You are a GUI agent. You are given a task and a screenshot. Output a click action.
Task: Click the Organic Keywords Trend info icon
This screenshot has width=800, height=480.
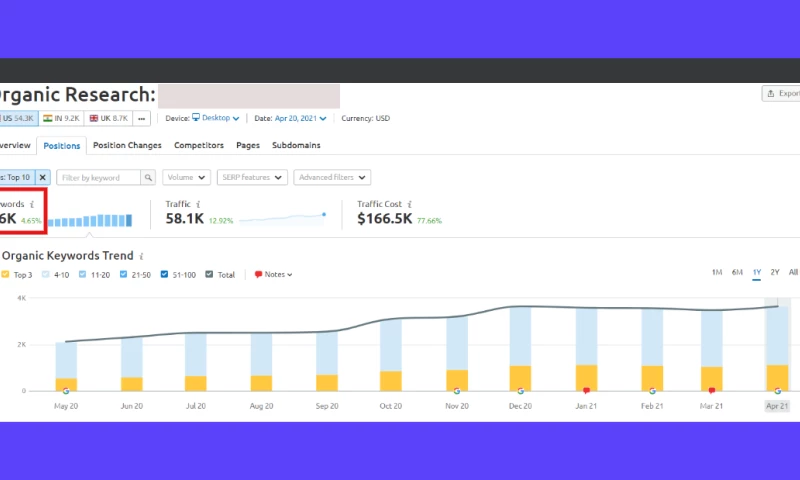point(141,256)
